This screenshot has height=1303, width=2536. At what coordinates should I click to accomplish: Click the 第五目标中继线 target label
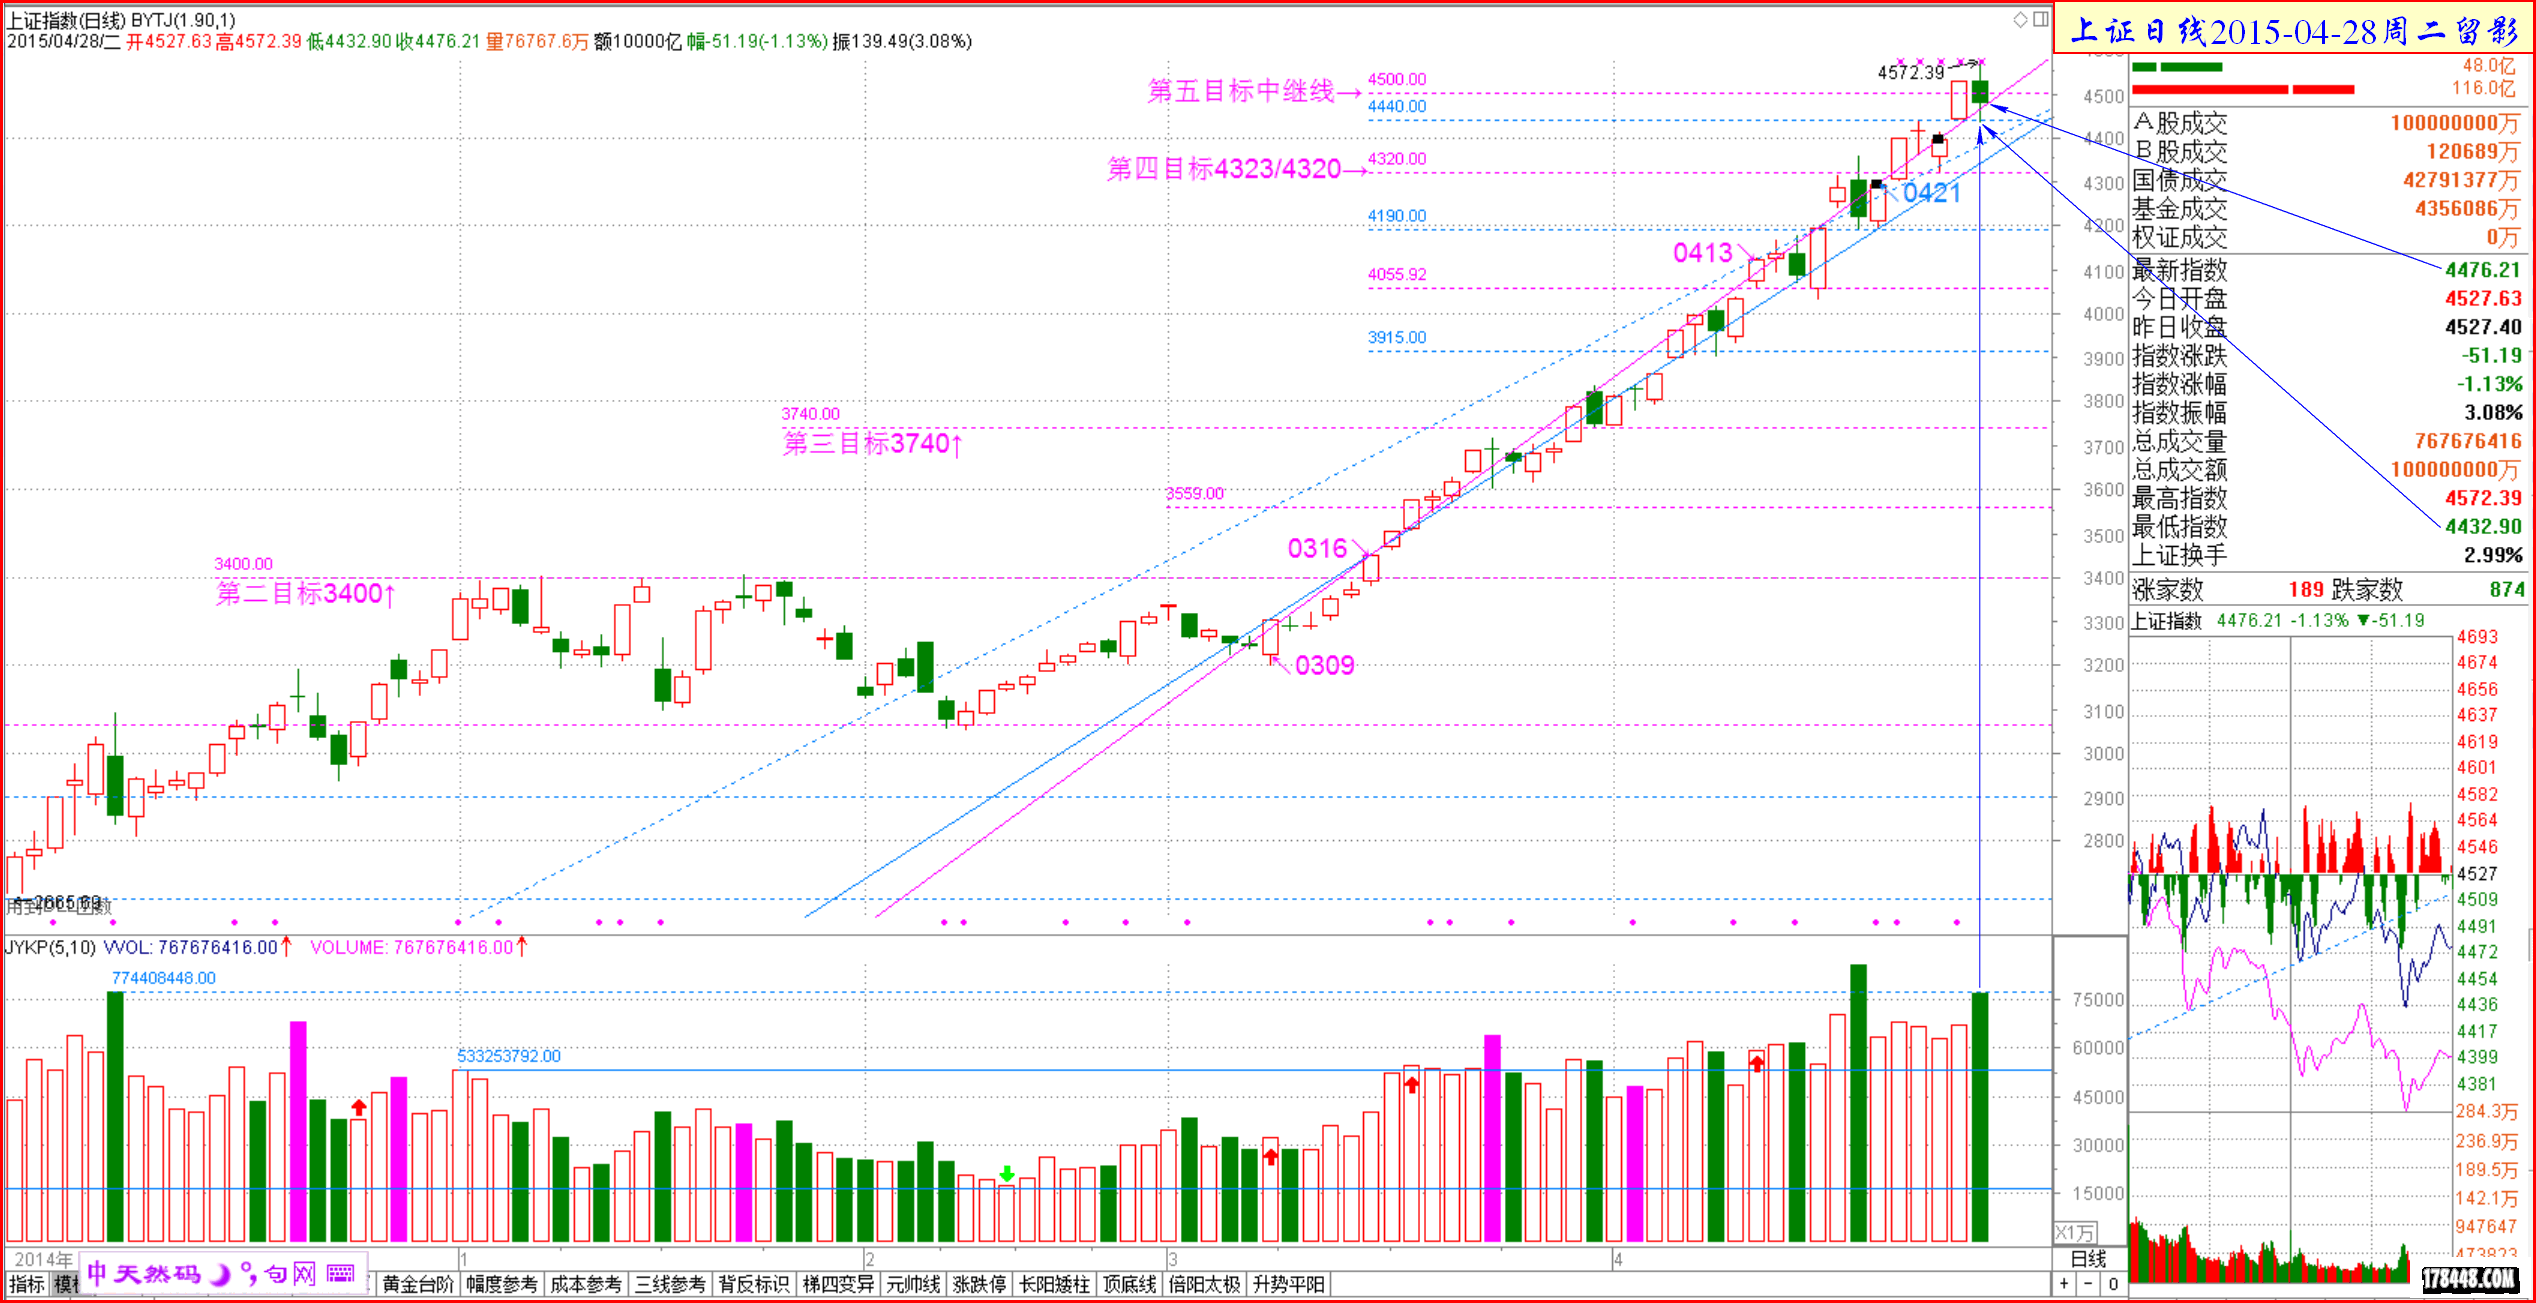pyautogui.click(x=1254, y=91)
